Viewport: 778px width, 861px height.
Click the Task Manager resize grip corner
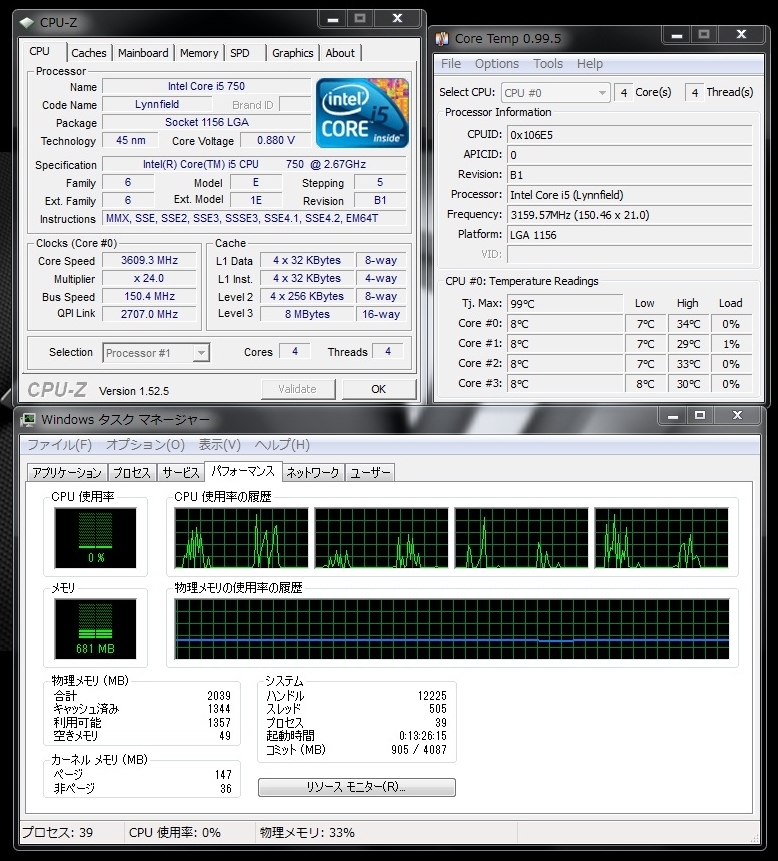(755, 837)
